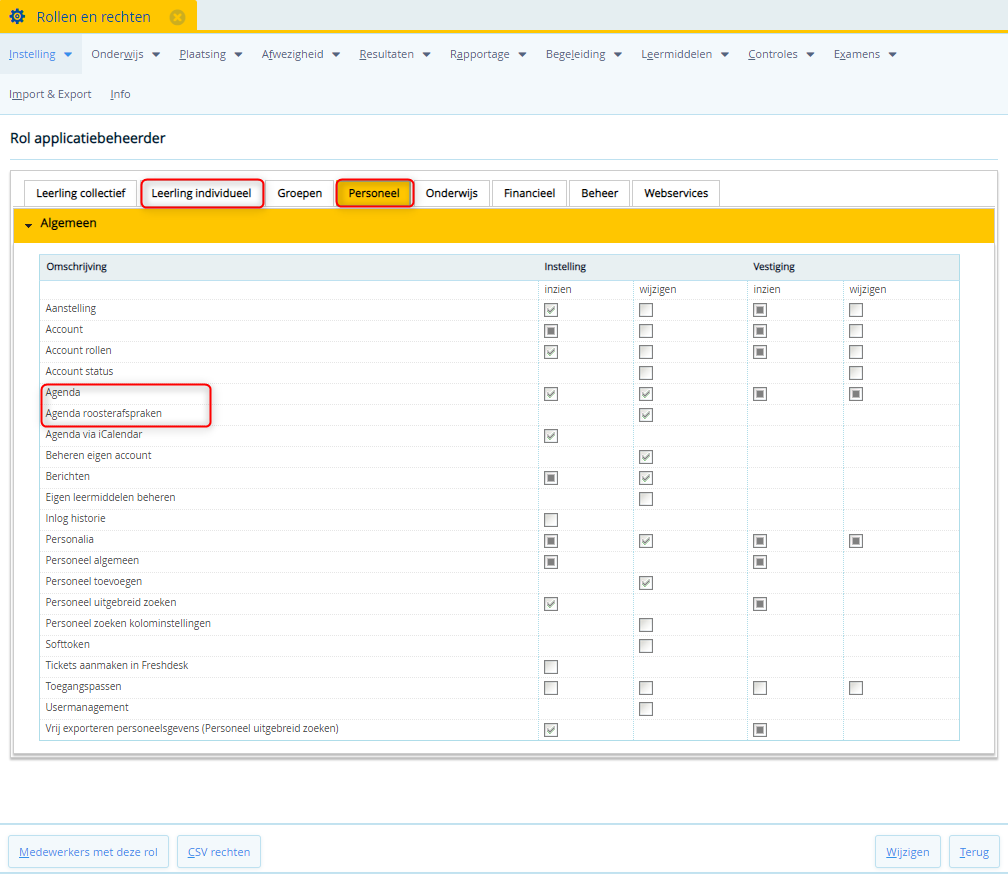Switch to the Onderwijs rights tab

(451, 194)
